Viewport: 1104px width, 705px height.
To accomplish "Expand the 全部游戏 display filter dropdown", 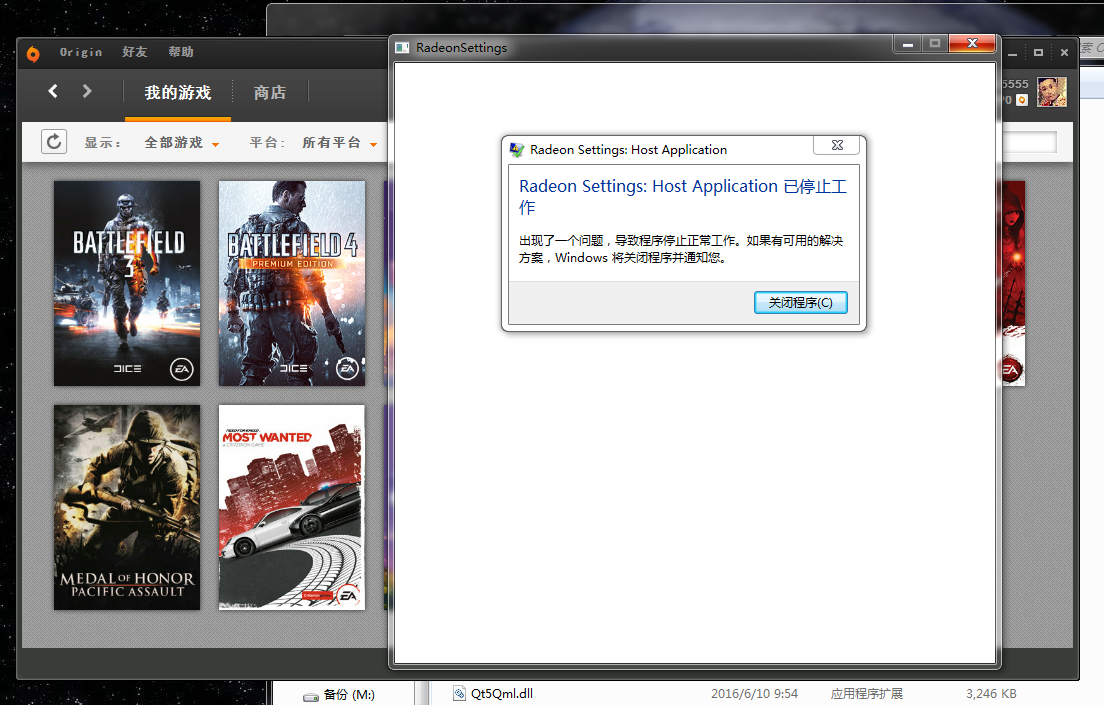I will [x=182, y=143].
